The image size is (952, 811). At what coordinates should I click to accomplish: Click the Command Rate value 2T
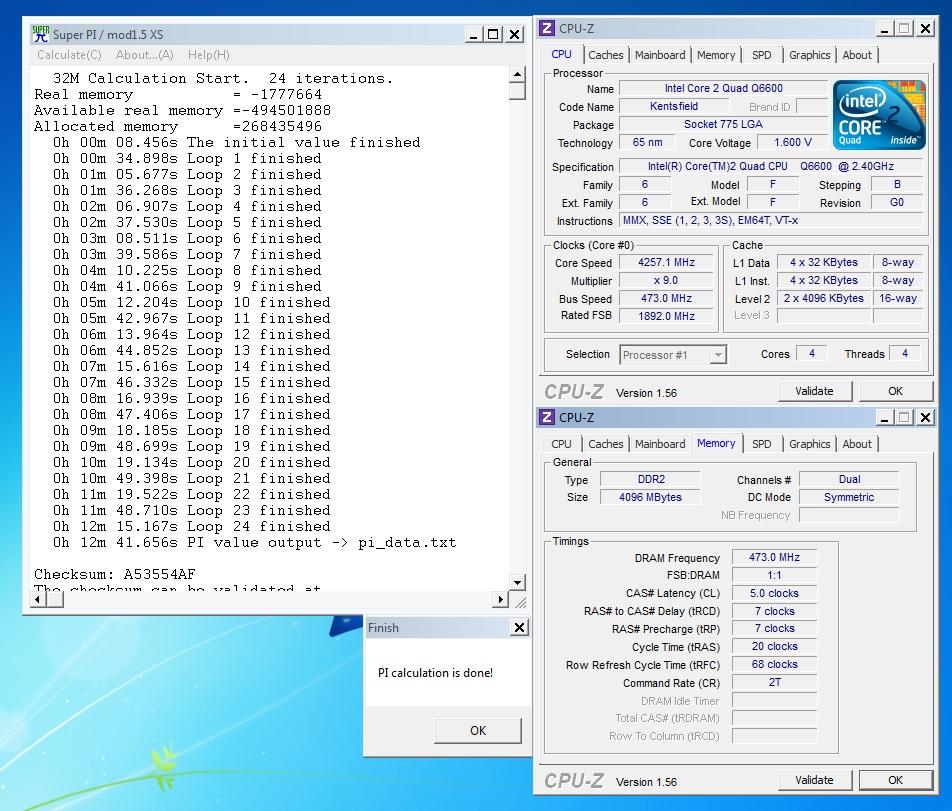point(775,682)
